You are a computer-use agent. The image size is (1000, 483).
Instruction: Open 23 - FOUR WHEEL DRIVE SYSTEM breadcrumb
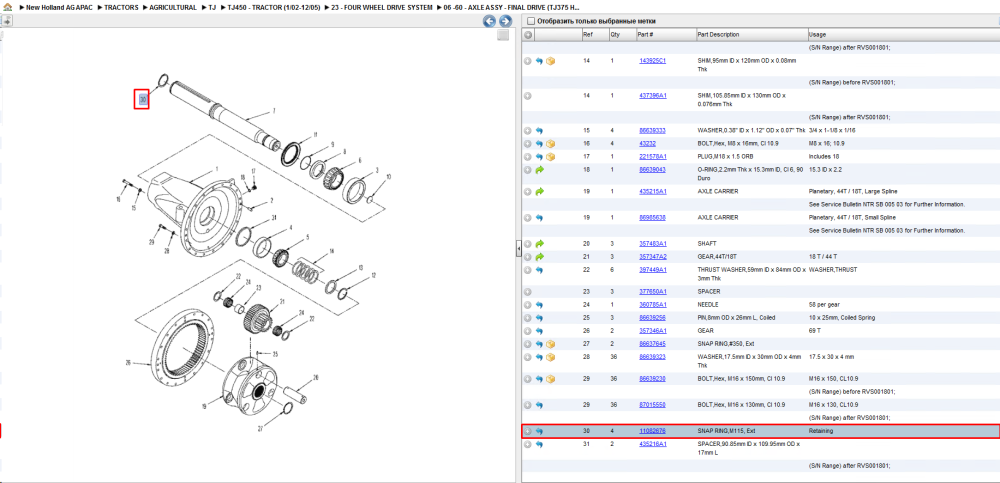click(x=382, y=8)
